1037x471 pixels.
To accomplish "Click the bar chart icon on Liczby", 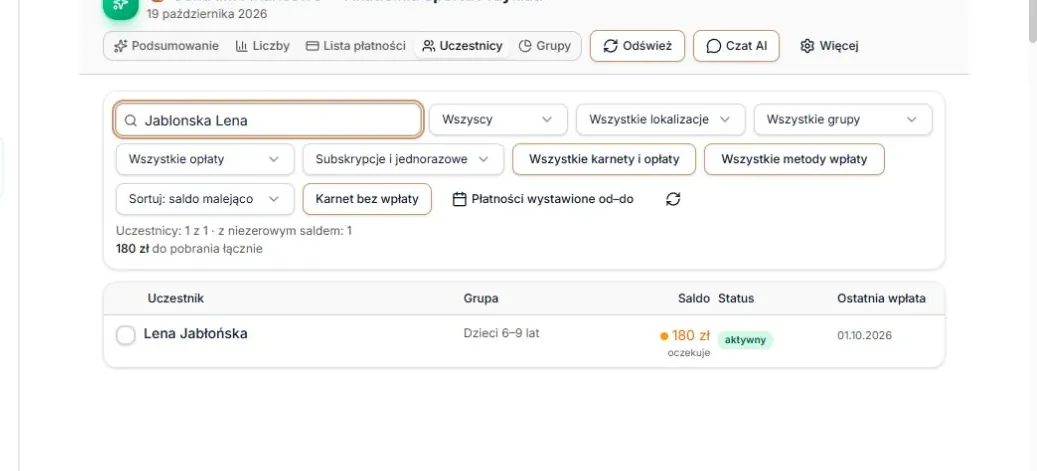I will (241, 46).
